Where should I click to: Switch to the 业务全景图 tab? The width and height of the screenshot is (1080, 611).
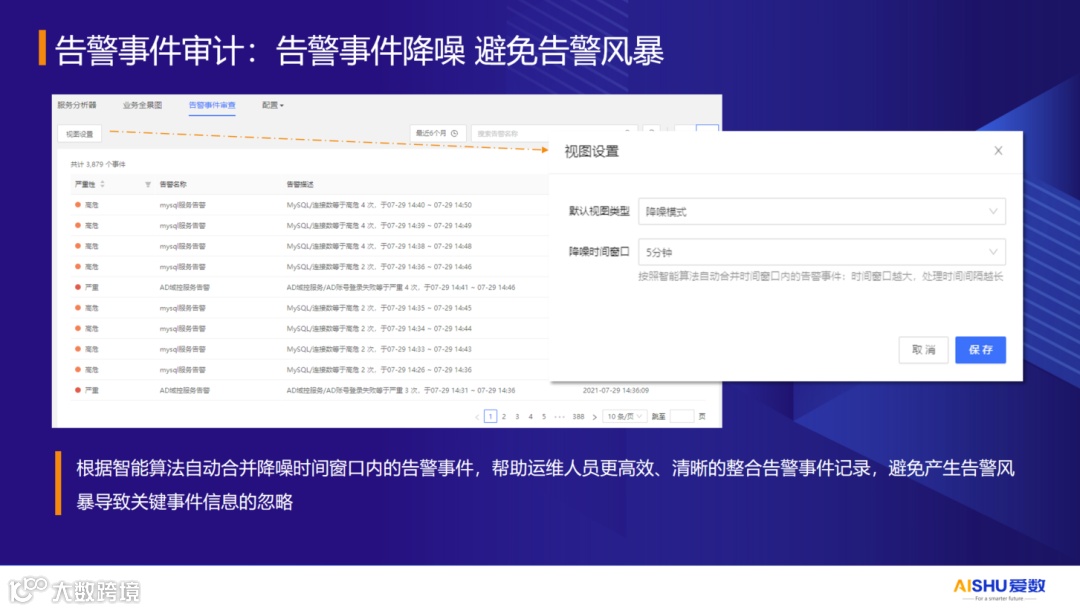point(143,105)
